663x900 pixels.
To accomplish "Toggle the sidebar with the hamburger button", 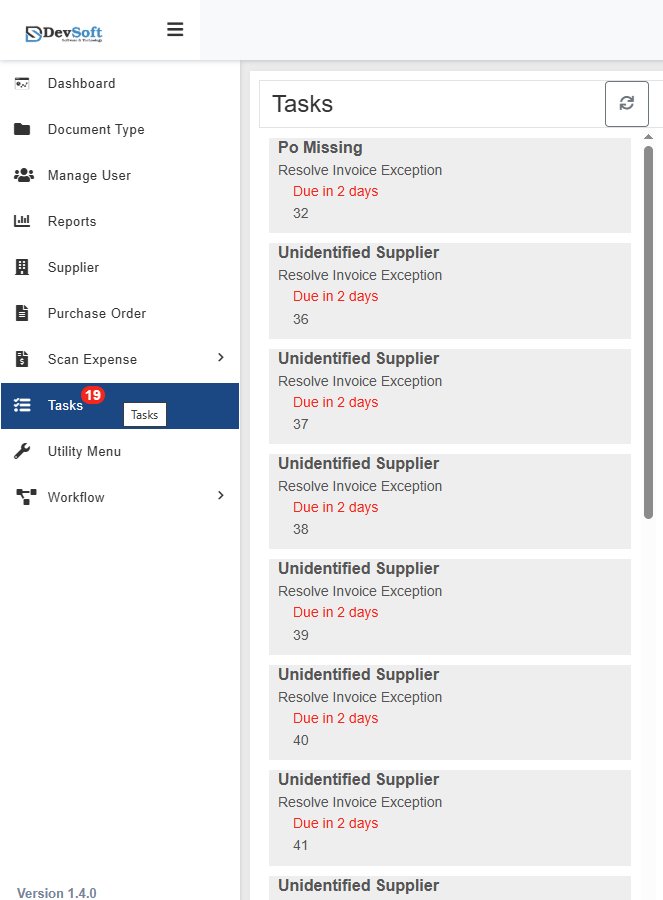I will 175,29.
